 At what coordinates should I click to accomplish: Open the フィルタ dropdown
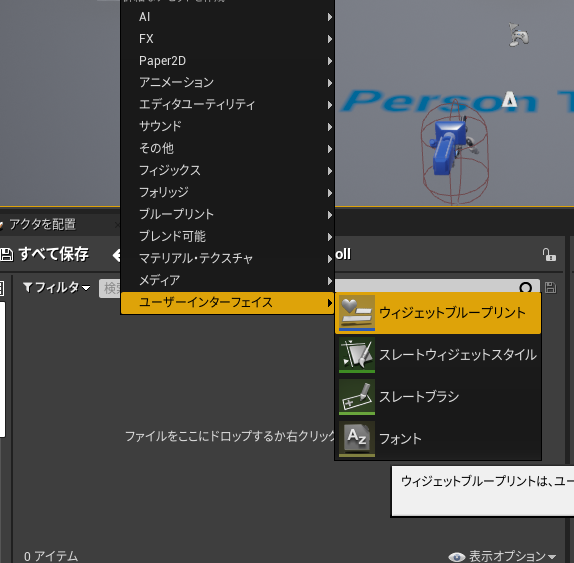57,288
